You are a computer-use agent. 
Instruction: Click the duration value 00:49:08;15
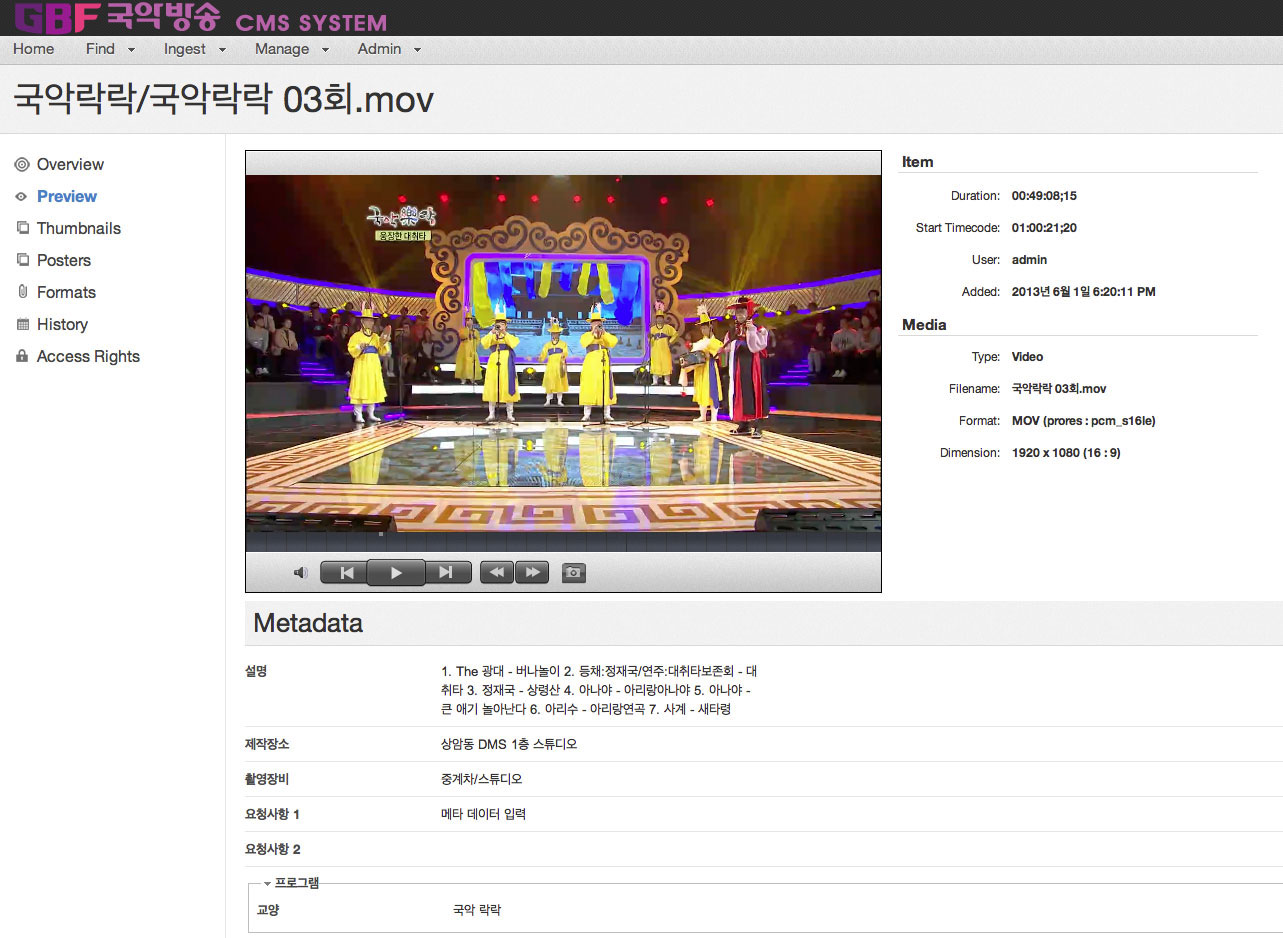1044,196
